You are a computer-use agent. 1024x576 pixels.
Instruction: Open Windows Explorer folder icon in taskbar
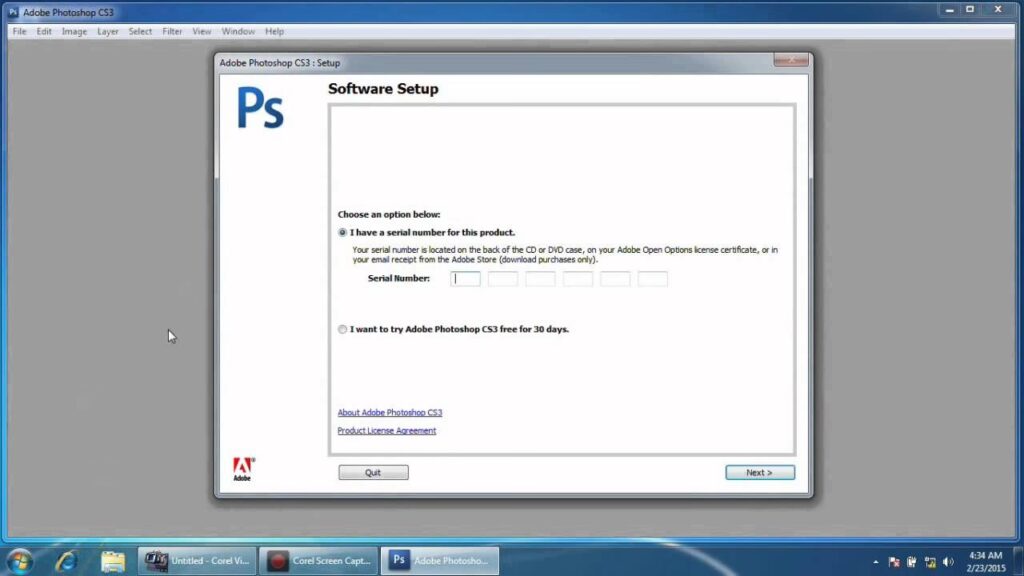(x=112, y=560)
